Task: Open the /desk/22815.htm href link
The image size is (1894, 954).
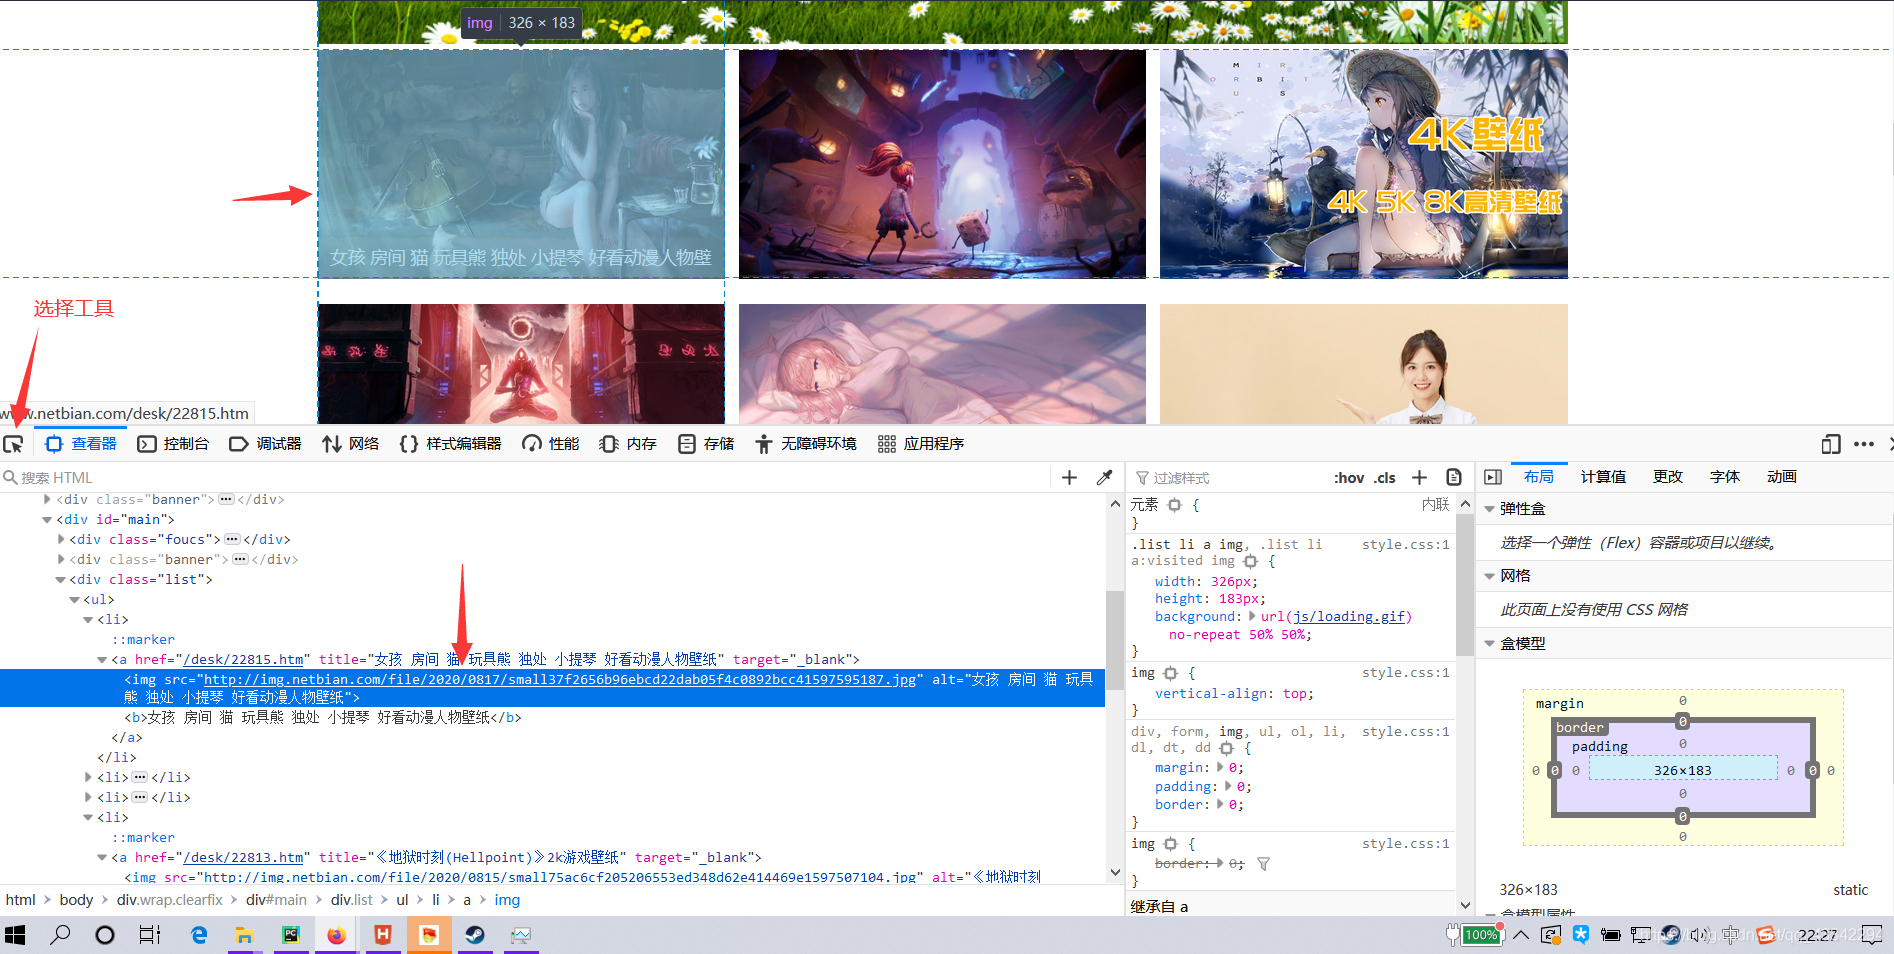Action: 243,660
